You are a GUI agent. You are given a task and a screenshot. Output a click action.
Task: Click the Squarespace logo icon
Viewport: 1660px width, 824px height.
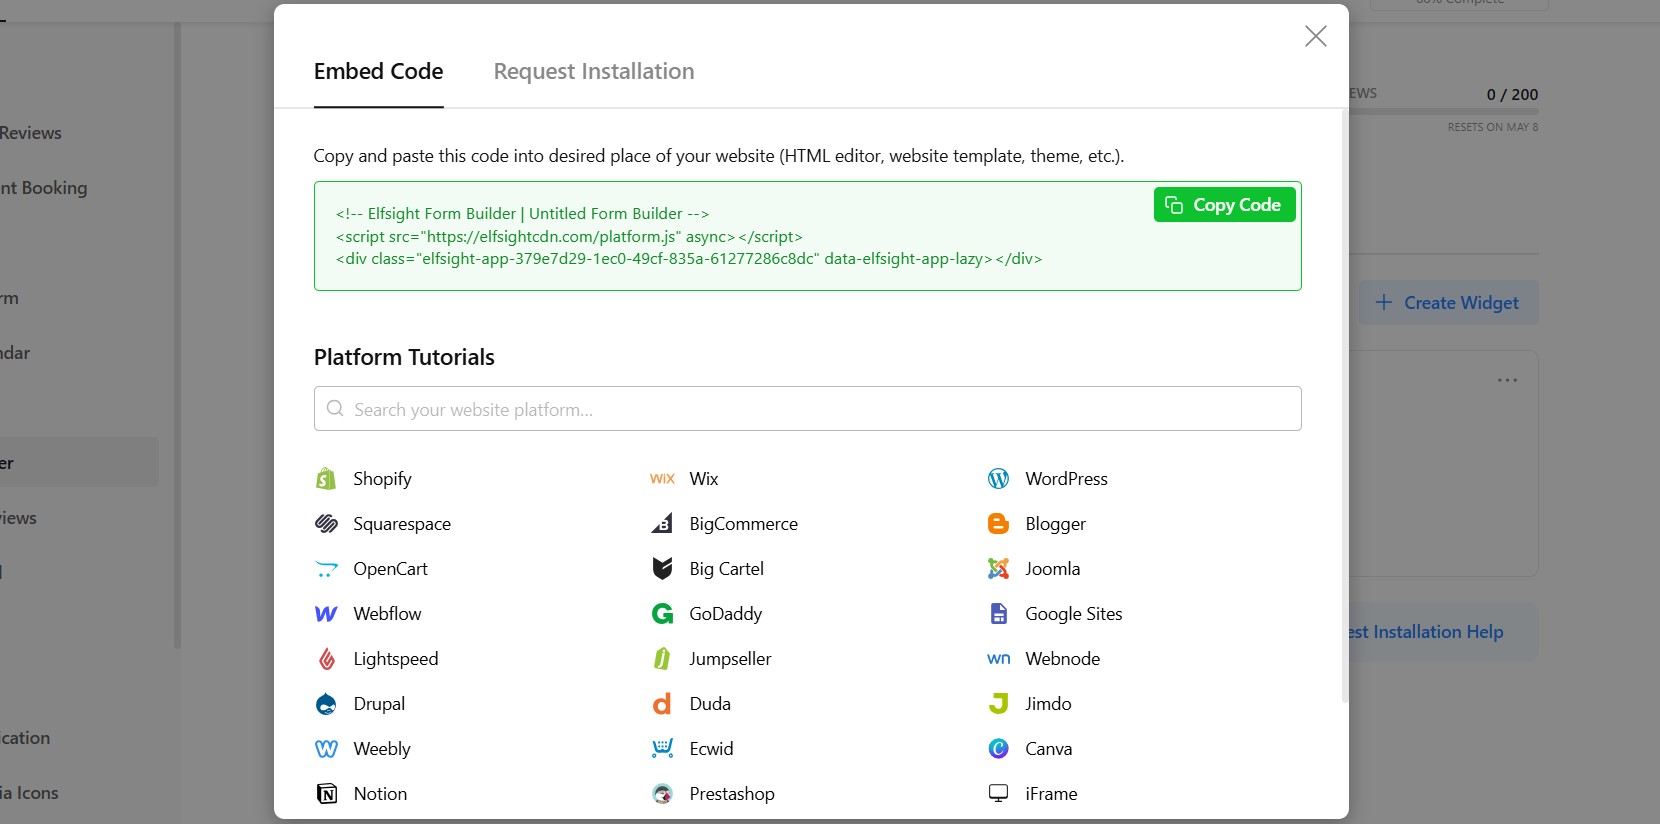point(326,524)
